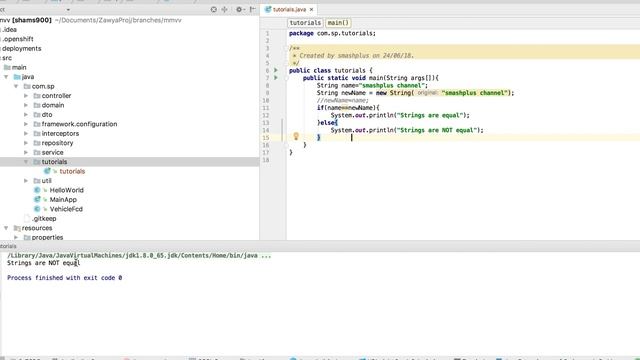Switch to the tutorials.java editor tab
Screen dimensions: 640x360
tap(289, 9)
